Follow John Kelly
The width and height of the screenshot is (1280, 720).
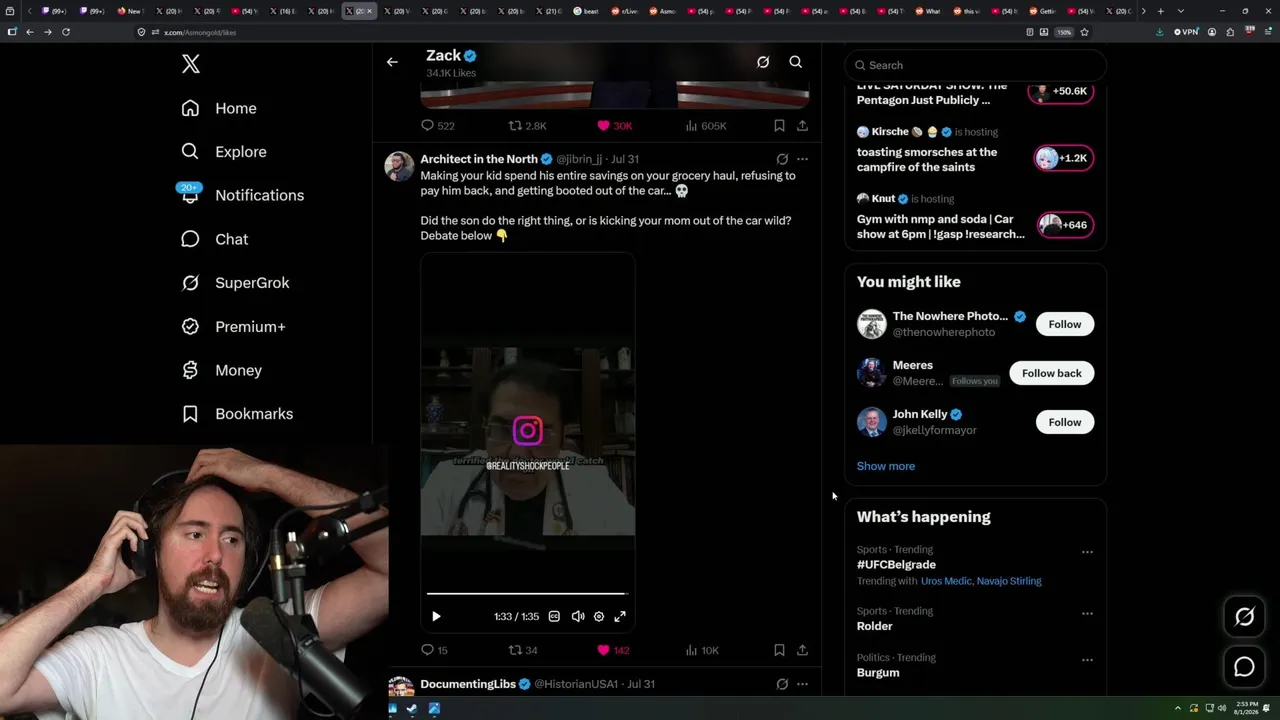pos(1065,422)
